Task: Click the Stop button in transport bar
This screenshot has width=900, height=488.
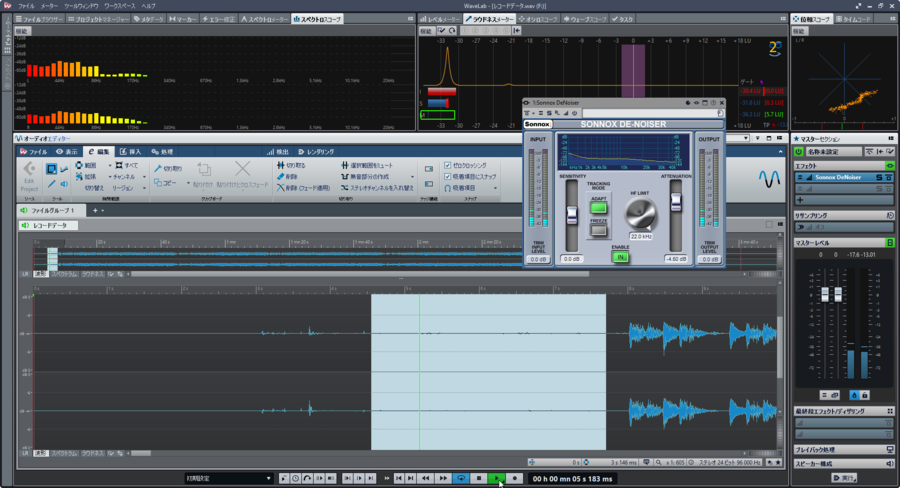Action: pos(479,478)
